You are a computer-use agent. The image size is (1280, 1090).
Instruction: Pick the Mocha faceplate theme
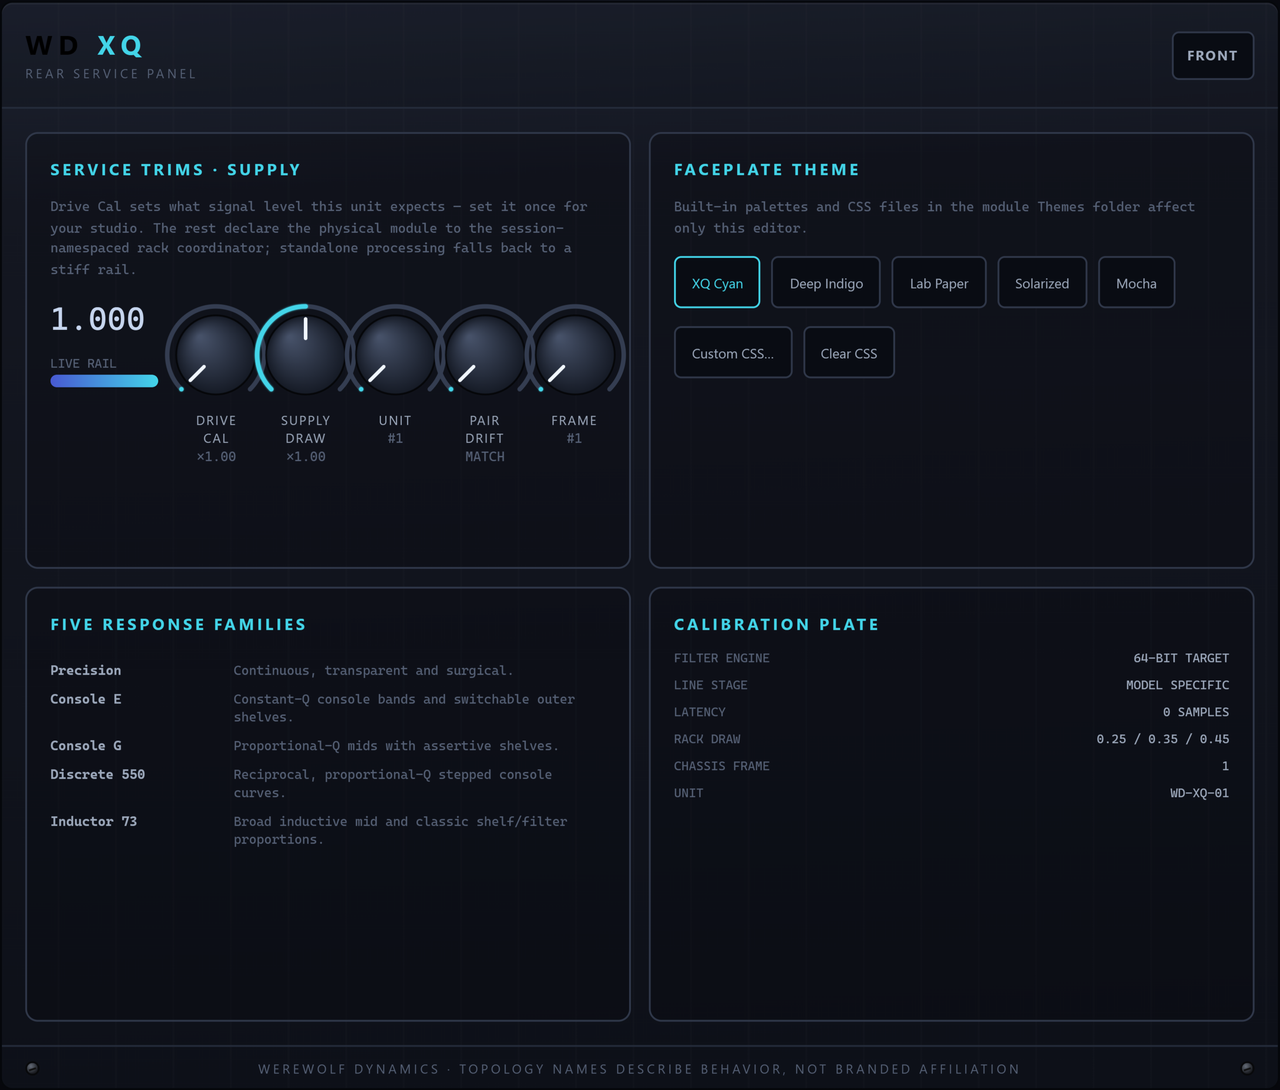[1136, 283]
